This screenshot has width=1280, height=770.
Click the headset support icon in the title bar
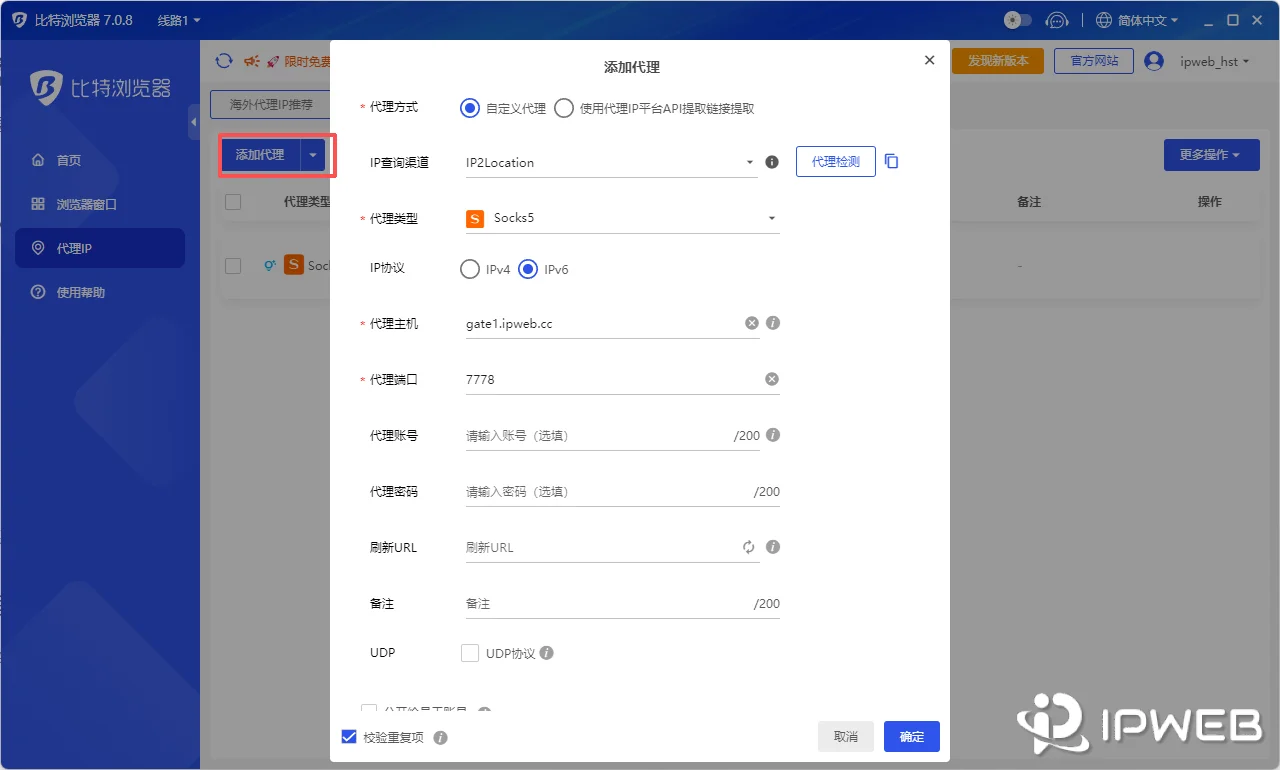click(1058, 19)
